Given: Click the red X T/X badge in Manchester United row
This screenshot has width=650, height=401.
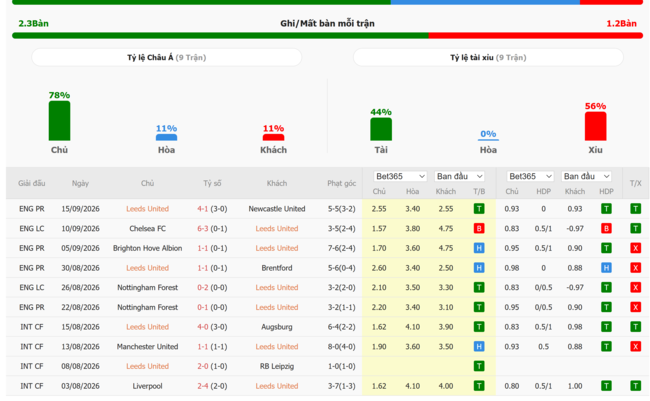Looking at the screenshot, I should (635, 347).
